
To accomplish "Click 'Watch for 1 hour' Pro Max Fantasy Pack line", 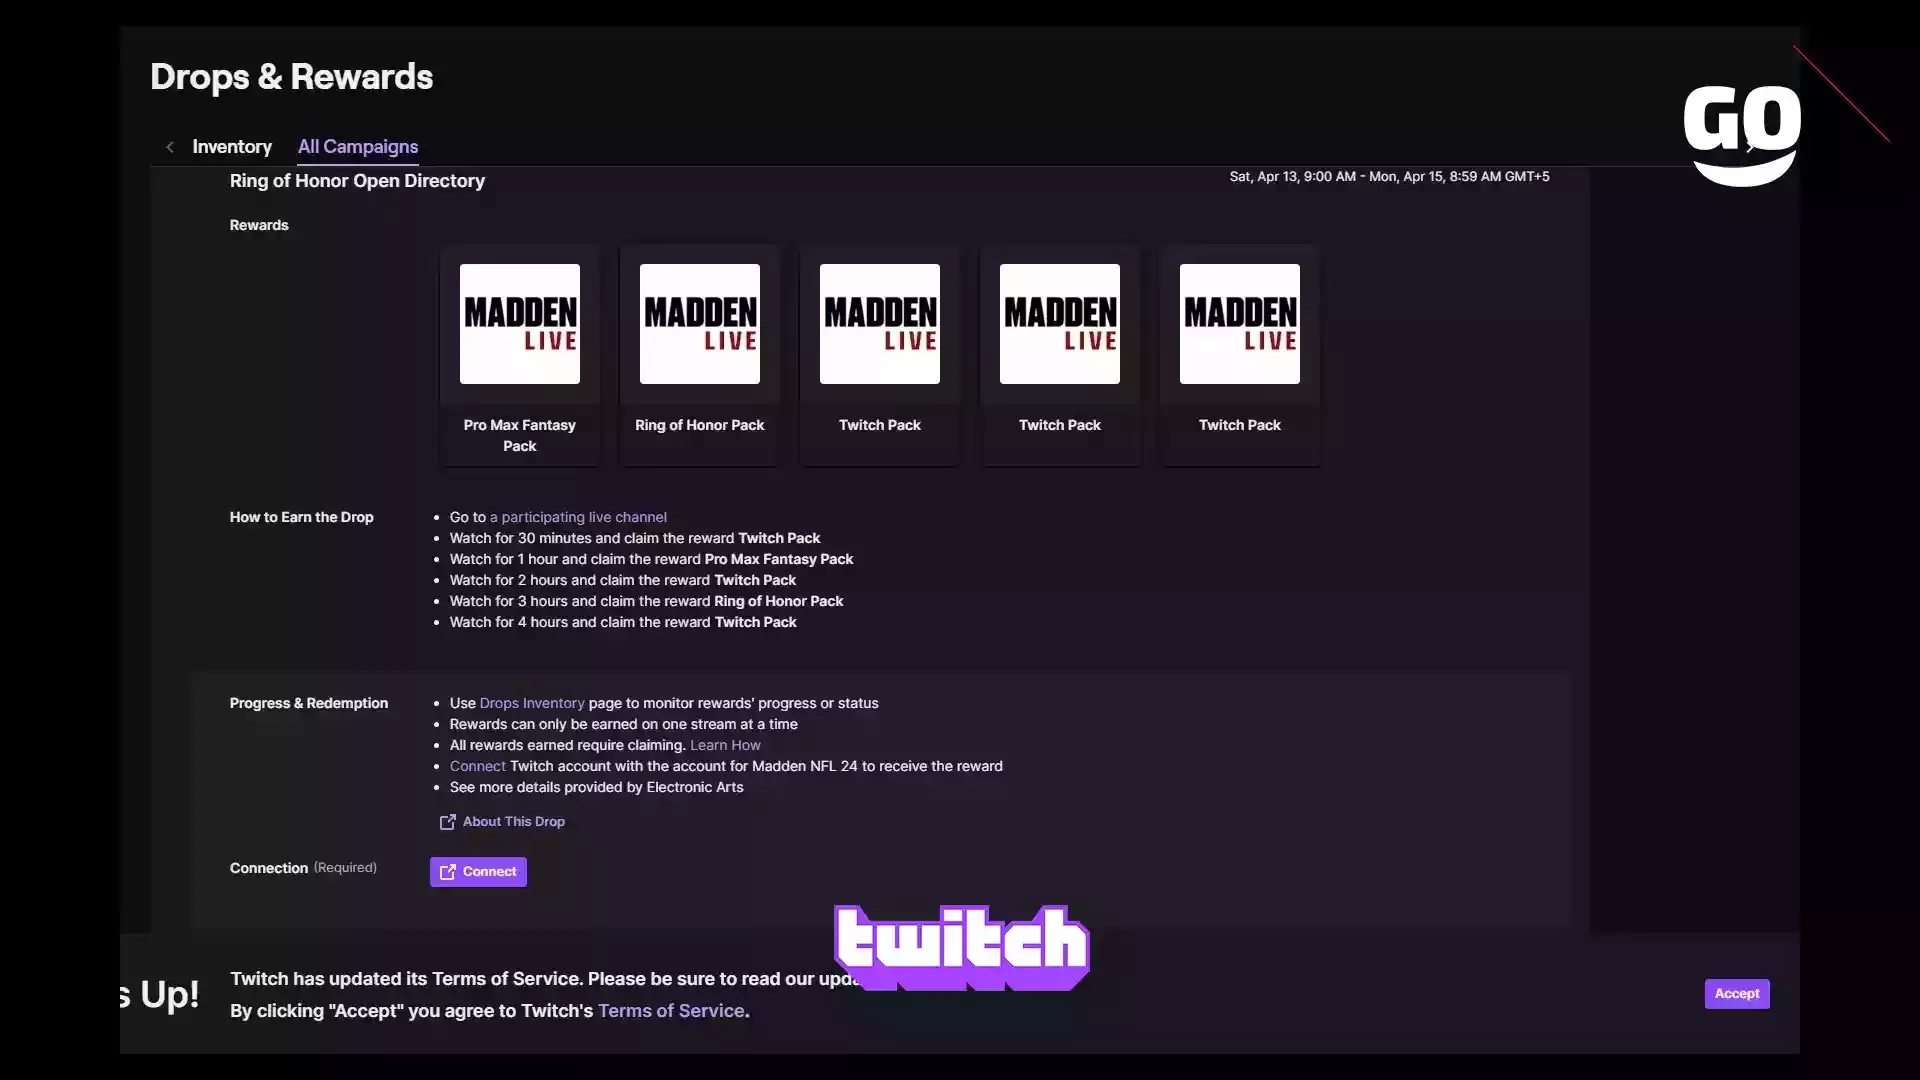I will click(x=651, y=559).
